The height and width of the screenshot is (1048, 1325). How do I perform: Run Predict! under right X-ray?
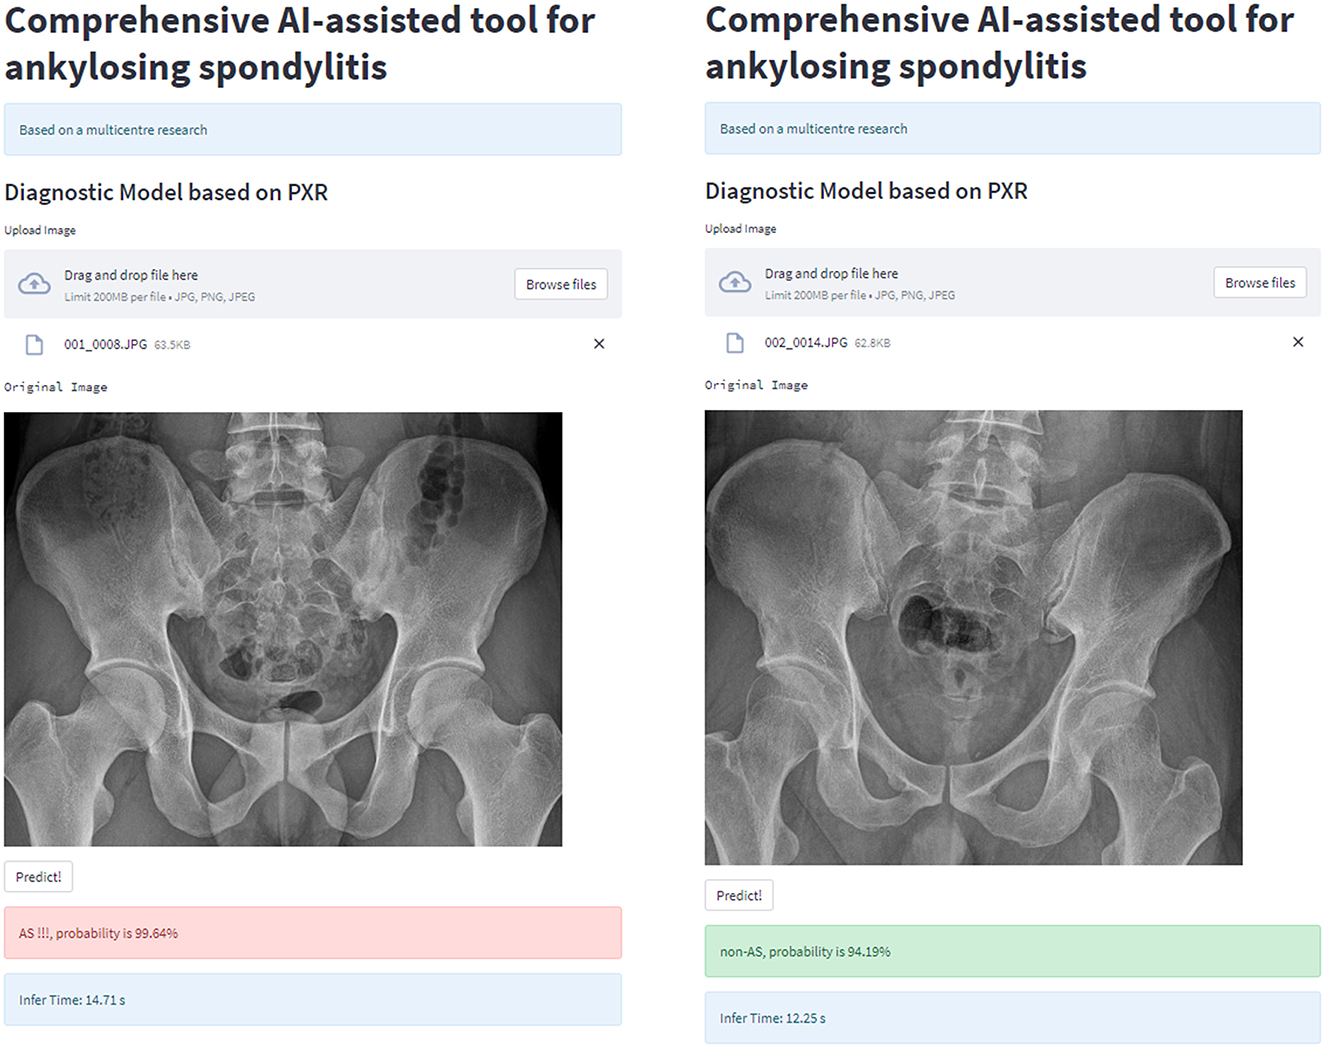point(739,895)
